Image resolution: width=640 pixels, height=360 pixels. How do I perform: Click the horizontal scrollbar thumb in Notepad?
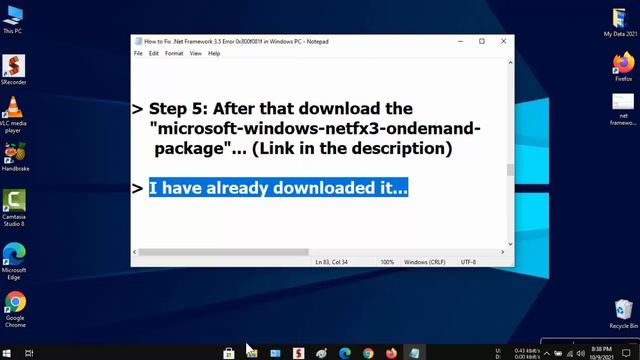pos(223,252)
